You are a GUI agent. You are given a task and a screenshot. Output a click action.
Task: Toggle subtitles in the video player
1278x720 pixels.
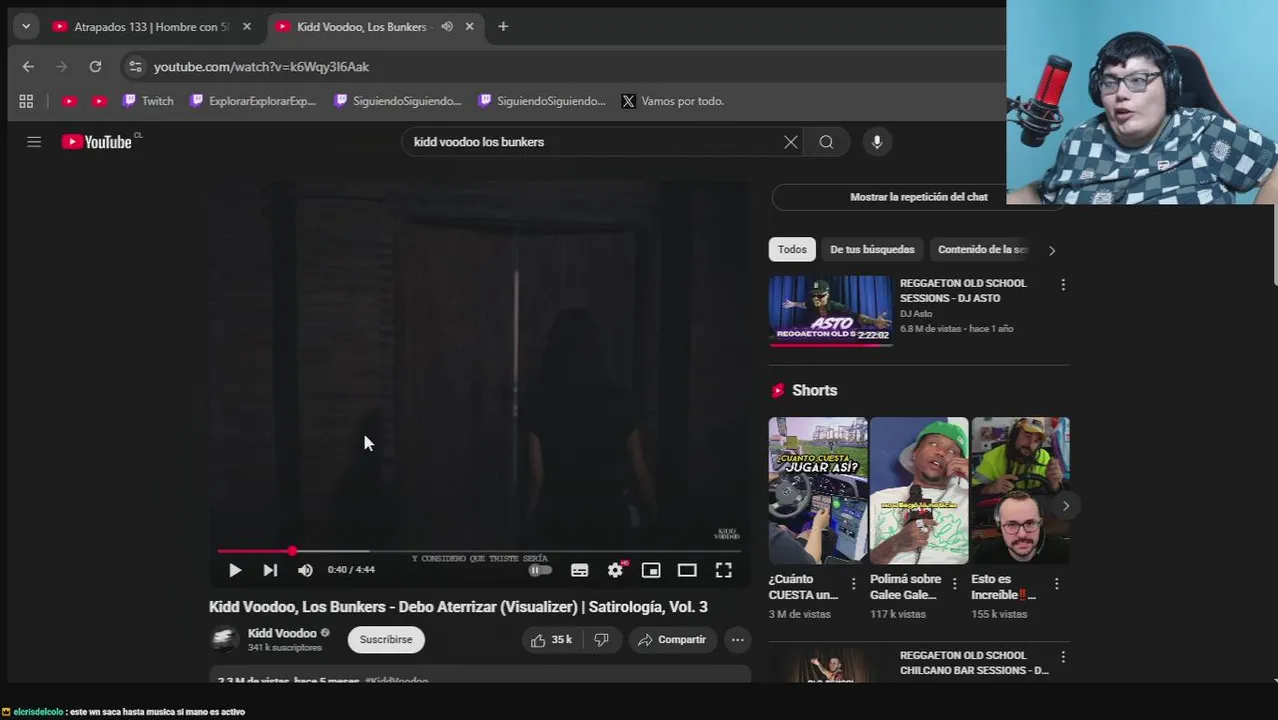pyautogui.click(x=579, y=570)
